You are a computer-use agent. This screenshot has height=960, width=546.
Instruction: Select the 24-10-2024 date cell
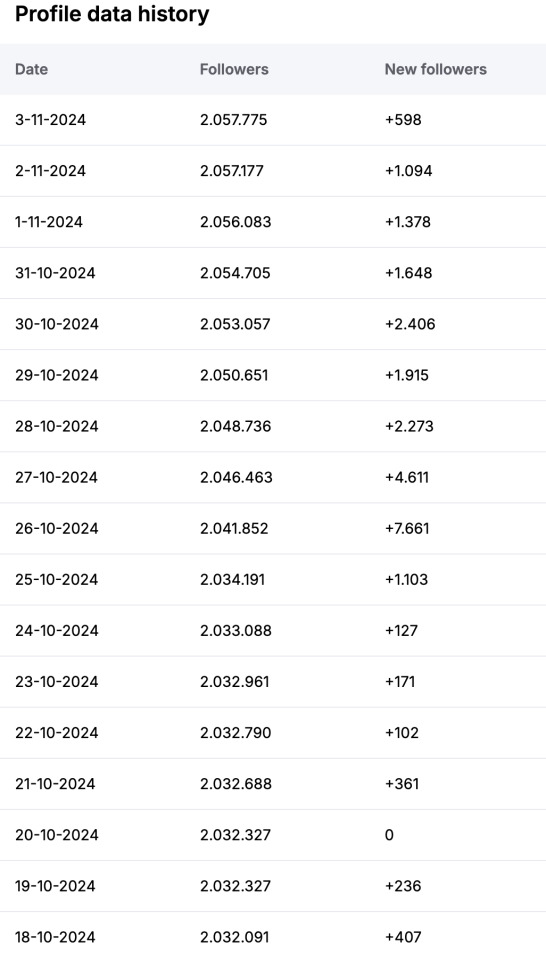point(57,631)
